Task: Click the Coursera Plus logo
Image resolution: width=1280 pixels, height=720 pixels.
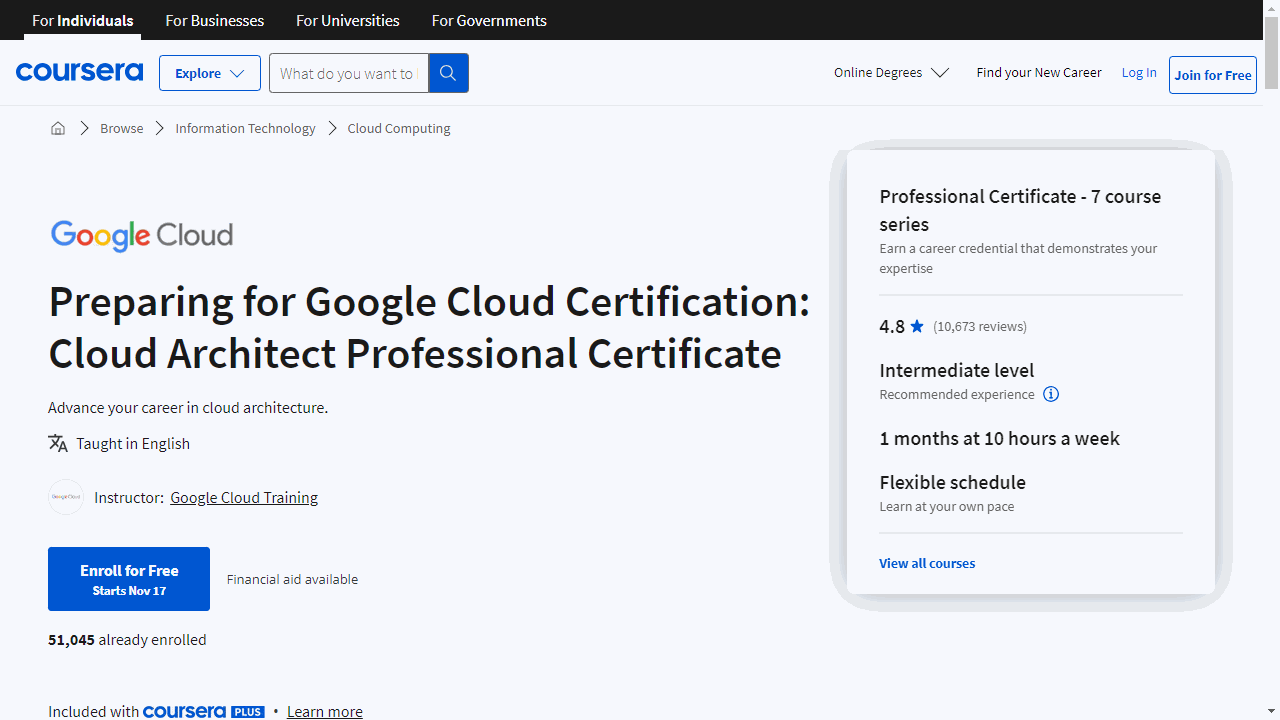Action: coord(204,712)
